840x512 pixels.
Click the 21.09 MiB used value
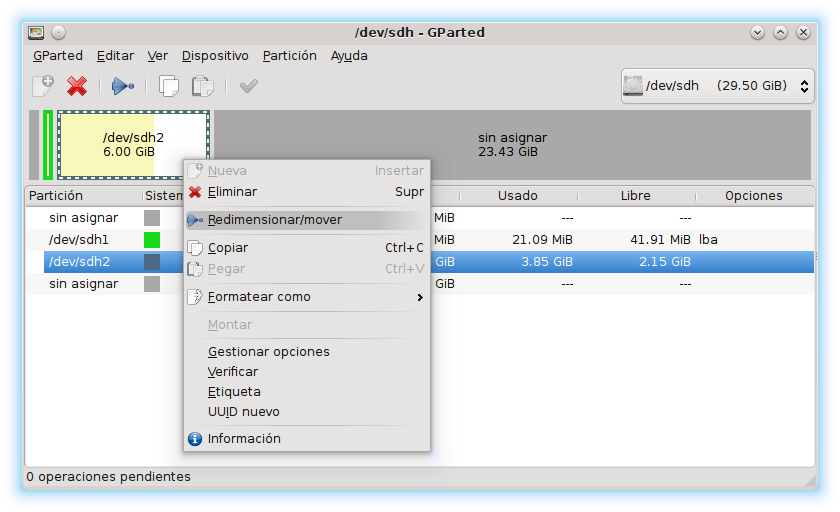[542, 240]
